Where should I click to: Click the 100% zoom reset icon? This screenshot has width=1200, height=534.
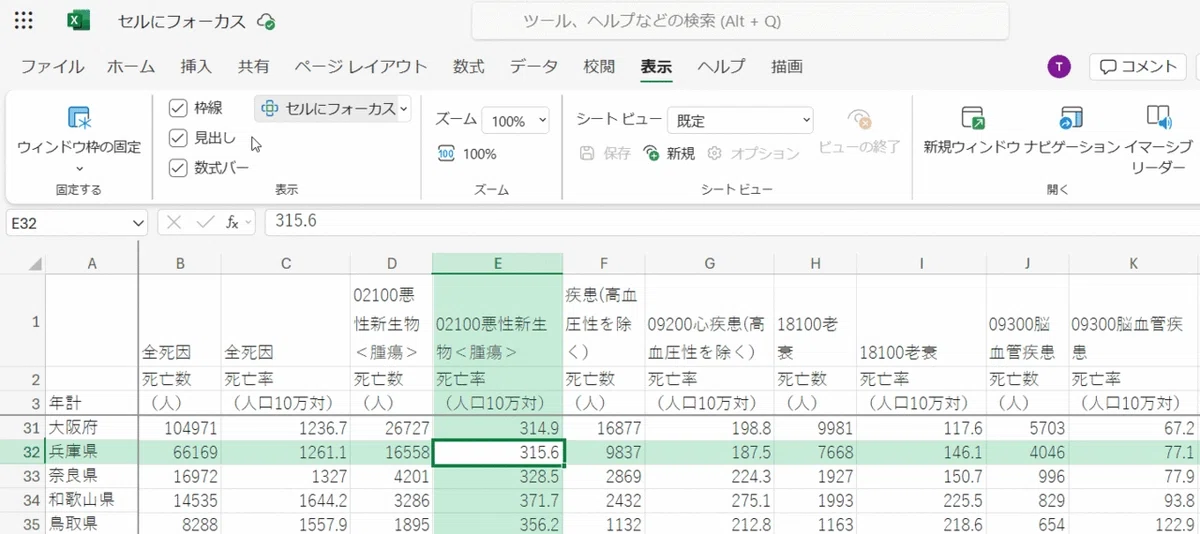446,154
